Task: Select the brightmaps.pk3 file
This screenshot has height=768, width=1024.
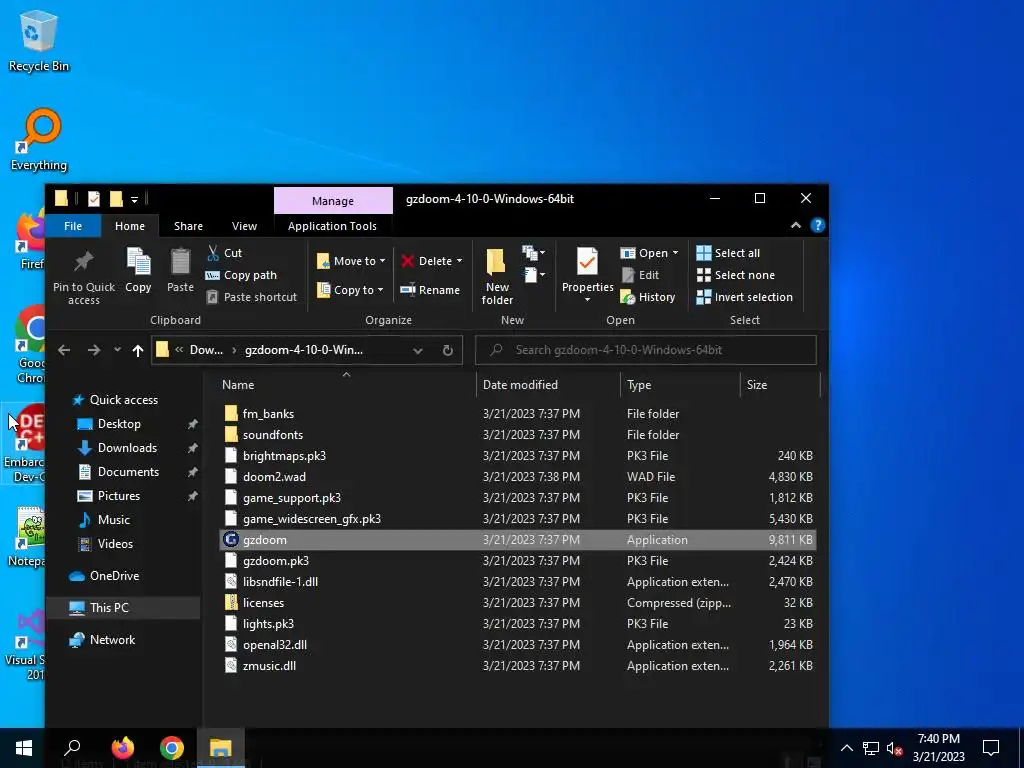Action: click(518, 456)
